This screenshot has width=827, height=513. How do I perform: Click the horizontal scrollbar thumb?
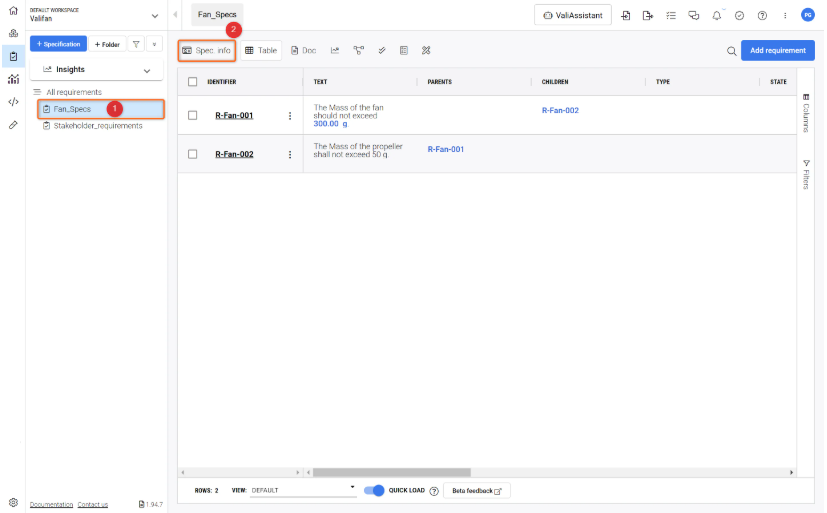(391, 472)
